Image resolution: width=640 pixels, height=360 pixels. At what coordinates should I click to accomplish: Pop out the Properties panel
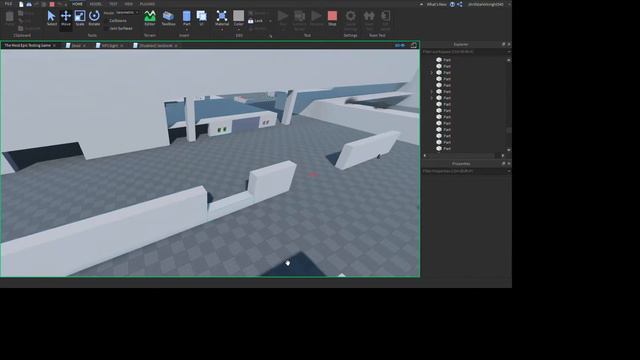[503, 163]
